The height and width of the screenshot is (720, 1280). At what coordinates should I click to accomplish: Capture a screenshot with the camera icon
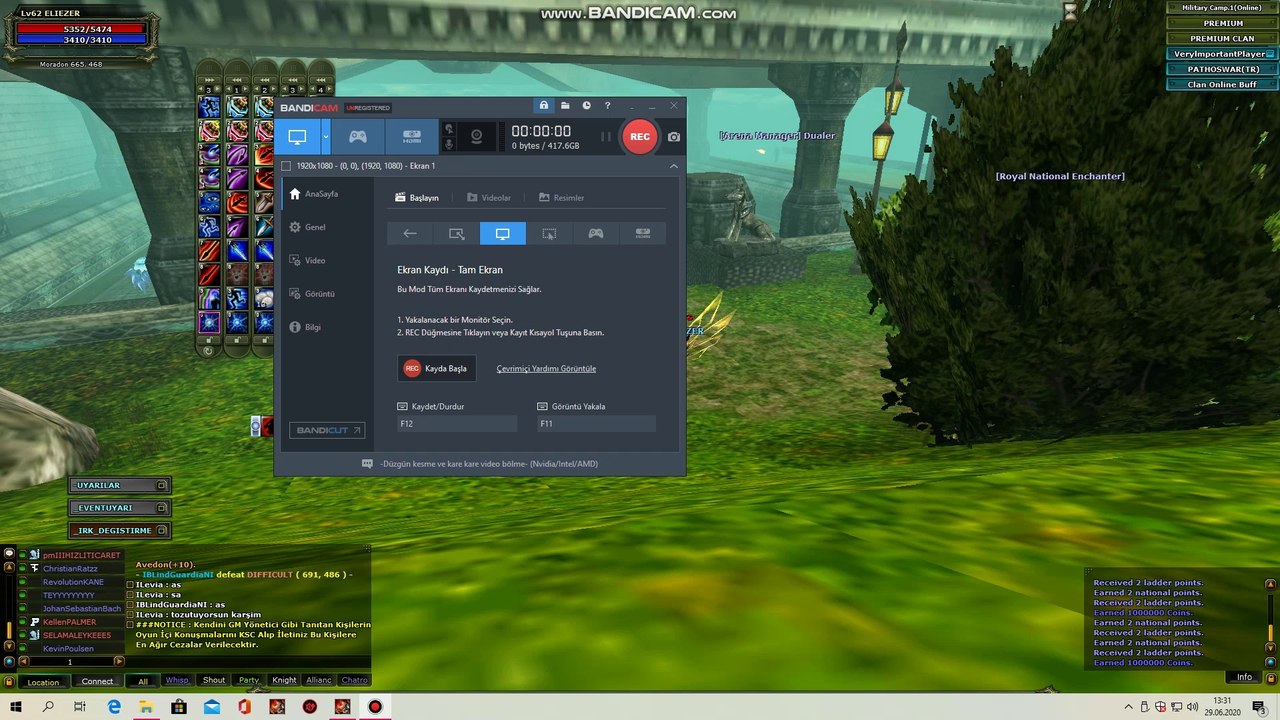coord(674,137)
